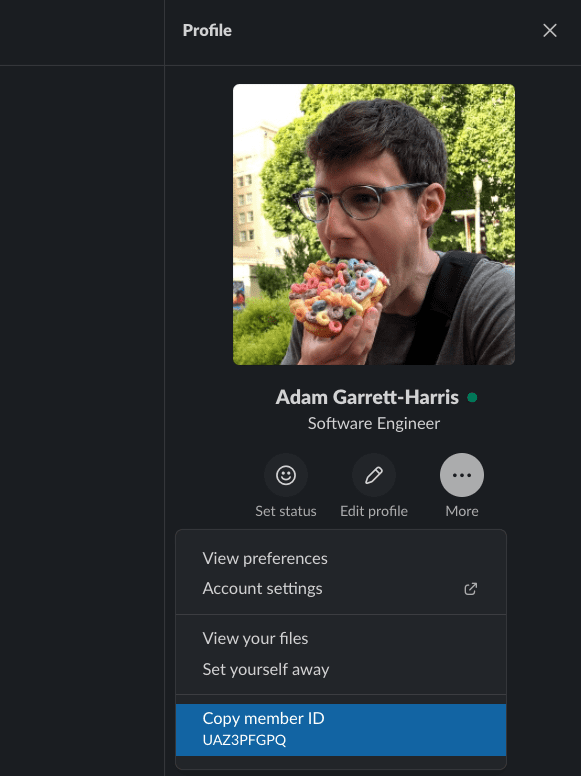Click the pencil Edit profile icon
581x776 pixels.
pyautogui.click(x=374, y=475)
